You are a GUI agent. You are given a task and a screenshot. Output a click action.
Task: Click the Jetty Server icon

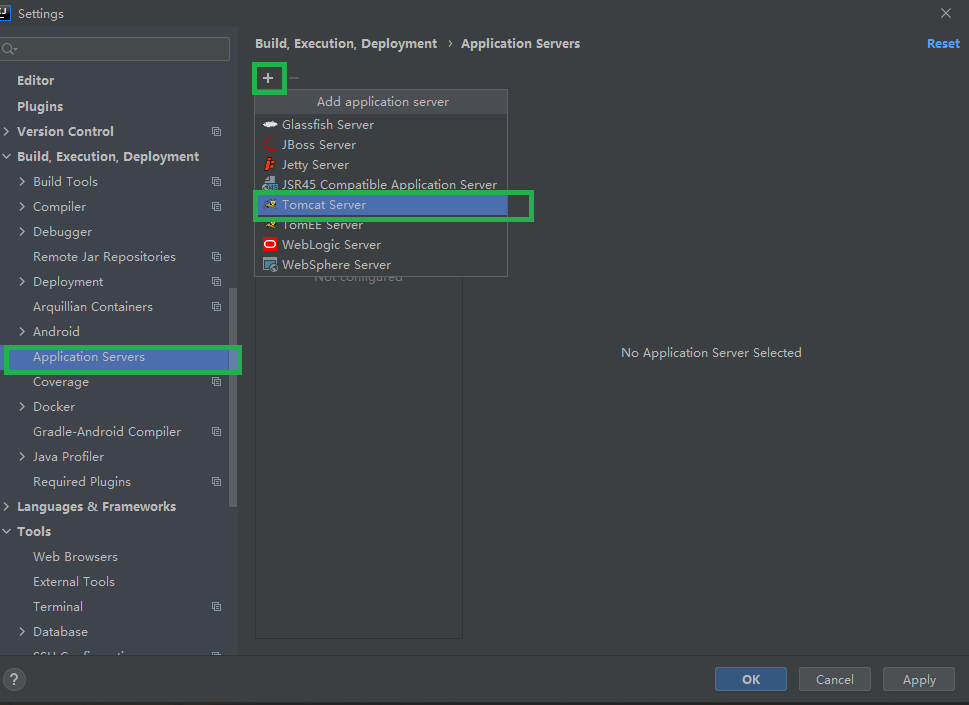pos(270,164)
